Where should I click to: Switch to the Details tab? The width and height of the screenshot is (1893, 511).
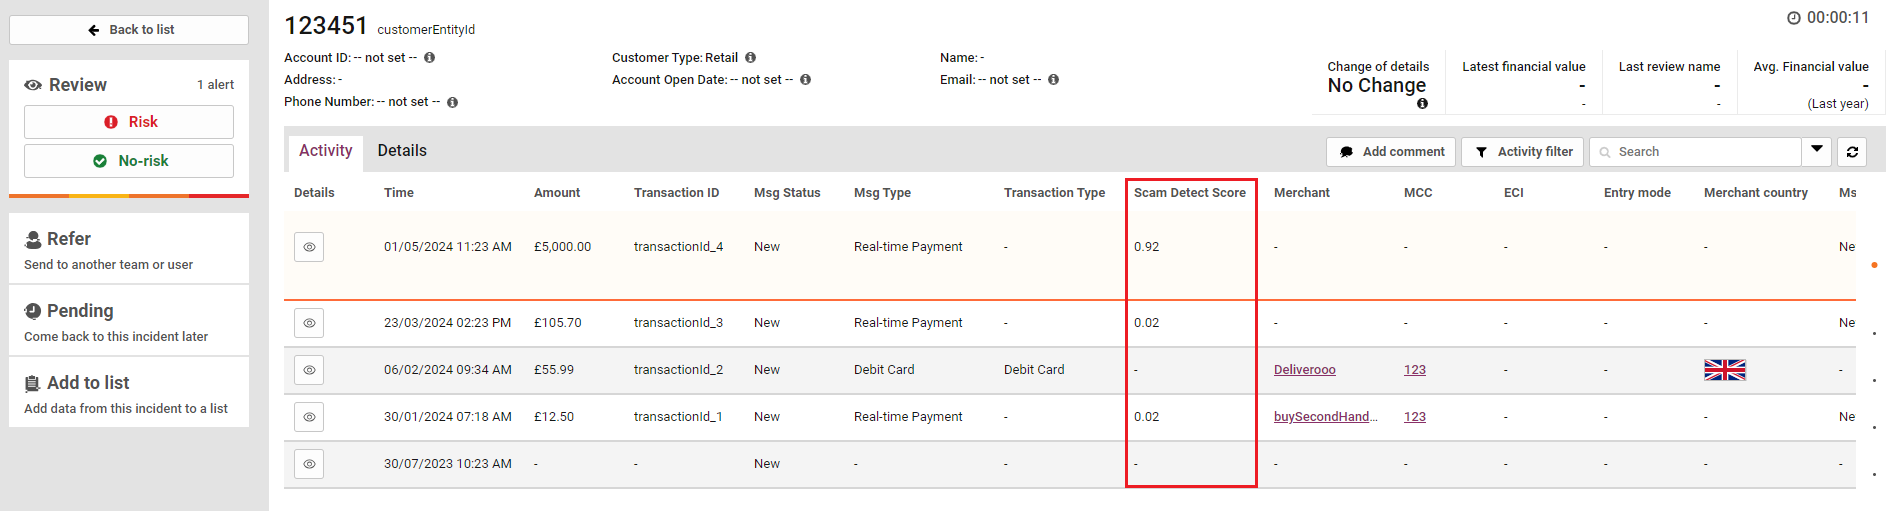click(402, 151)
